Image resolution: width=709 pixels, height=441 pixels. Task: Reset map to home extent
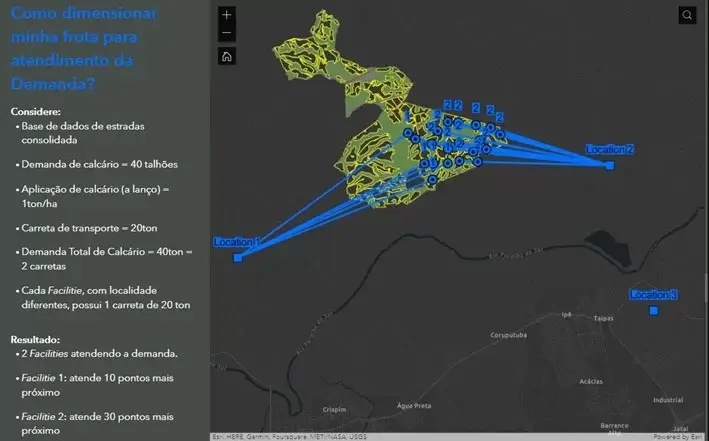point(227,56)
